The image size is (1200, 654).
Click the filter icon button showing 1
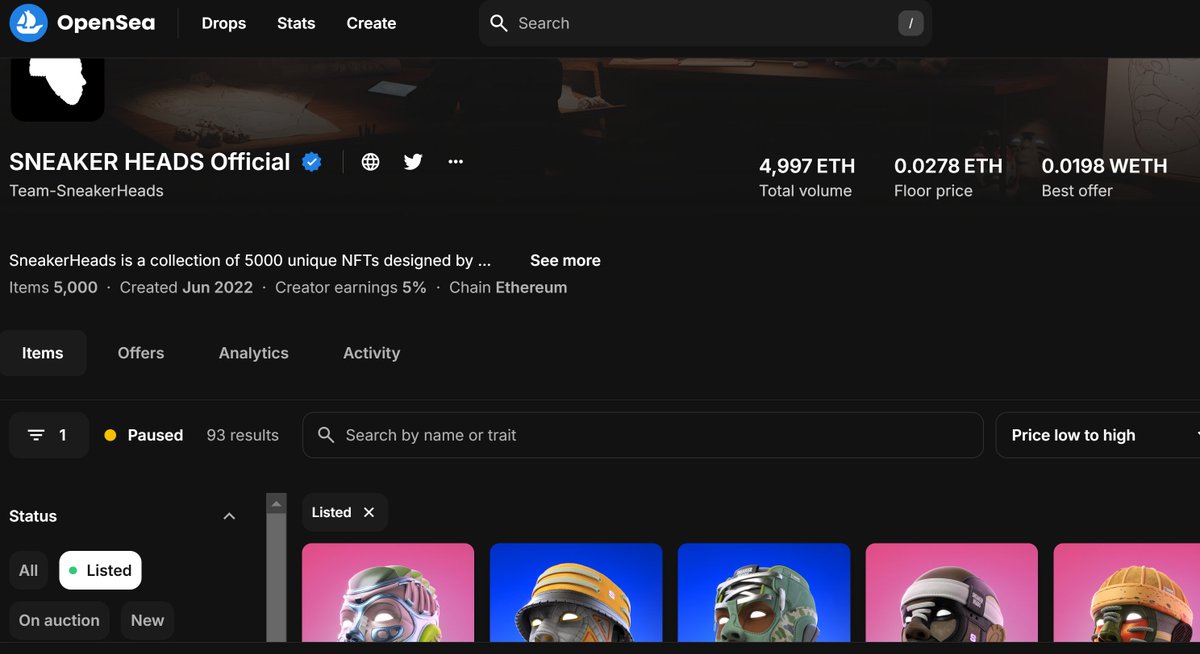point(49,435)
